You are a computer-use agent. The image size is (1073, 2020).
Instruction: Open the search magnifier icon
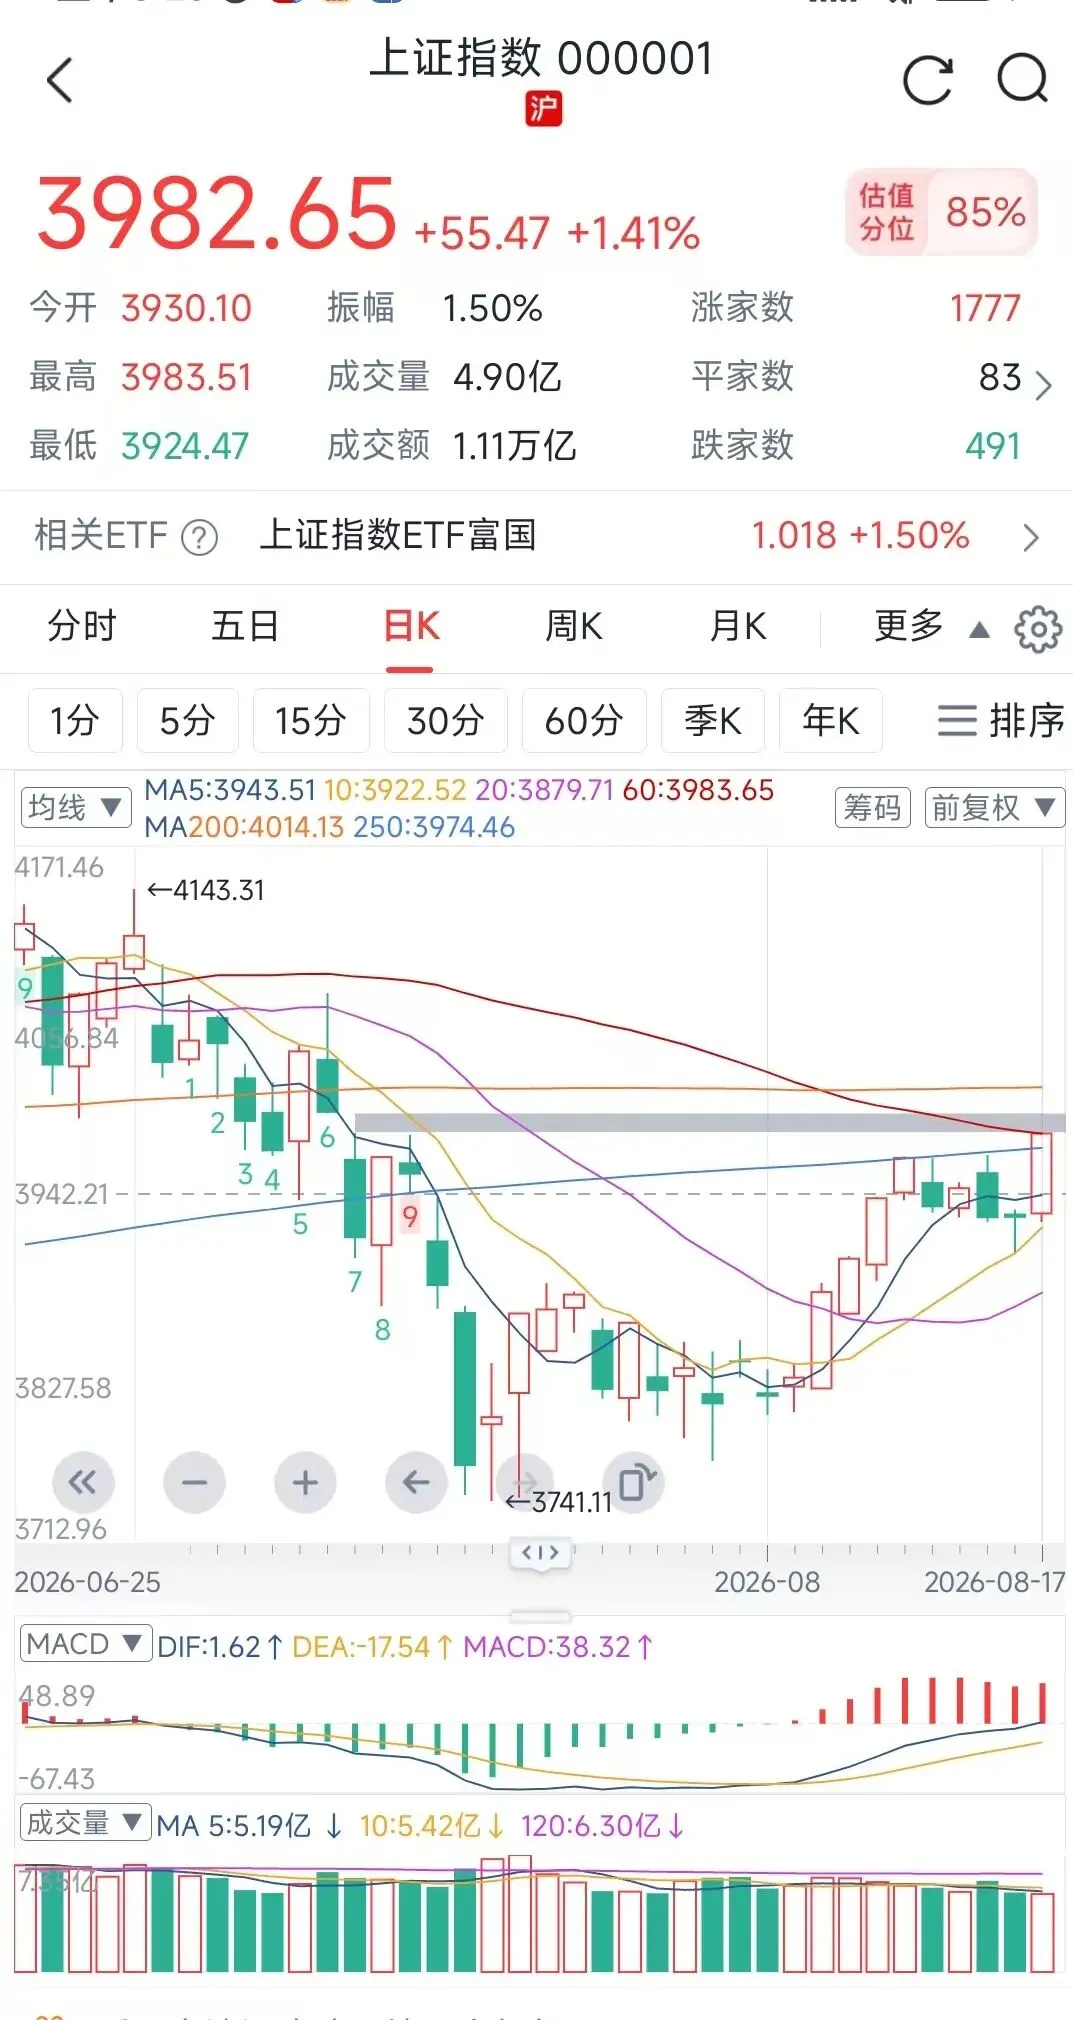point(1023,78)
